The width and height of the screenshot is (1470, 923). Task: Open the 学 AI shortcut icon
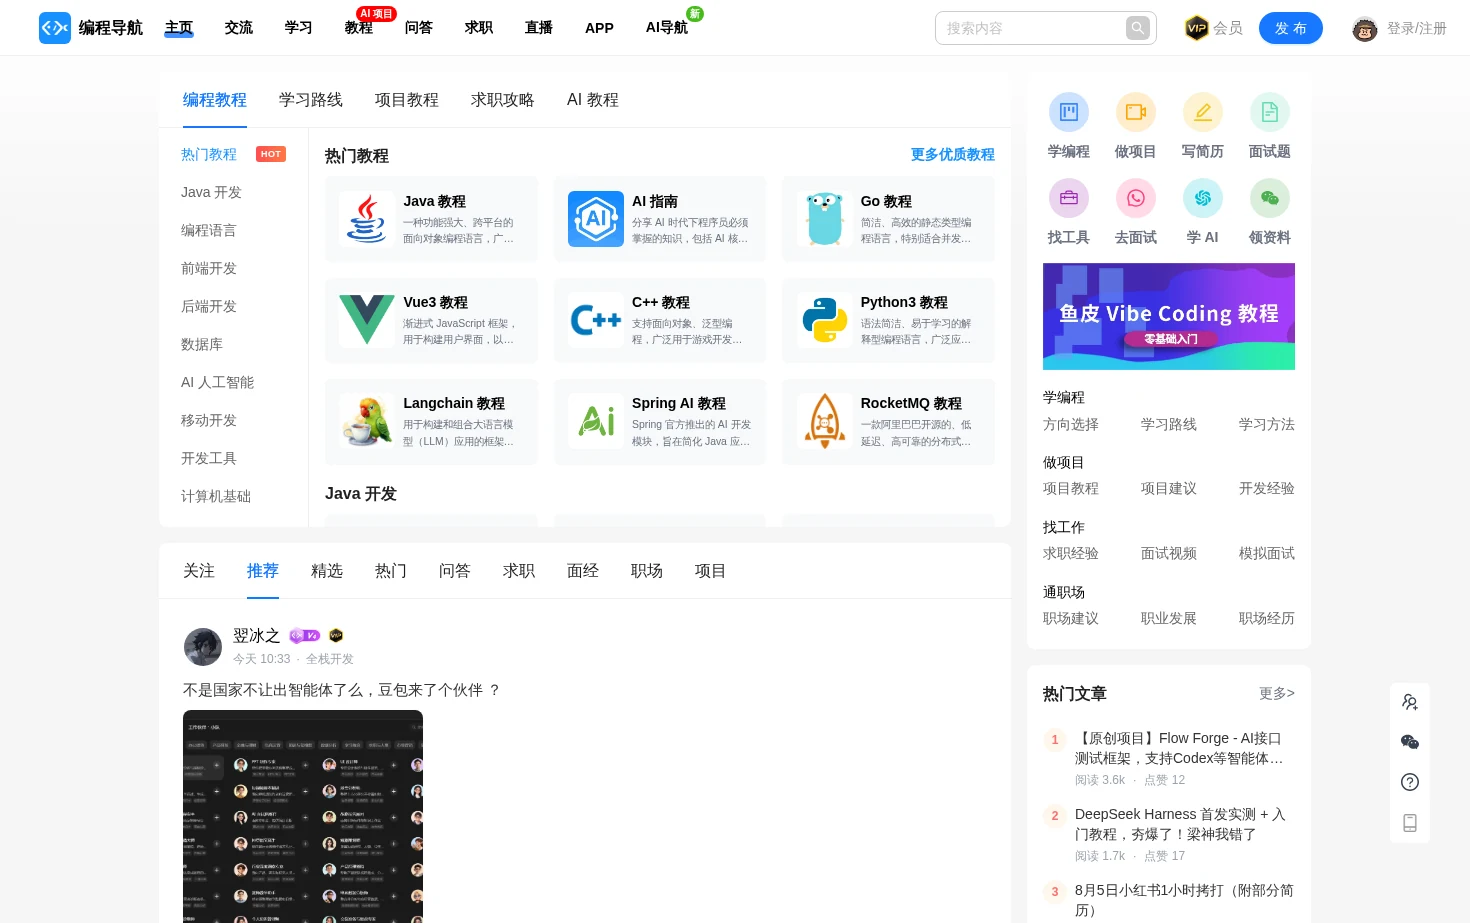click(x=1202, y=198)
